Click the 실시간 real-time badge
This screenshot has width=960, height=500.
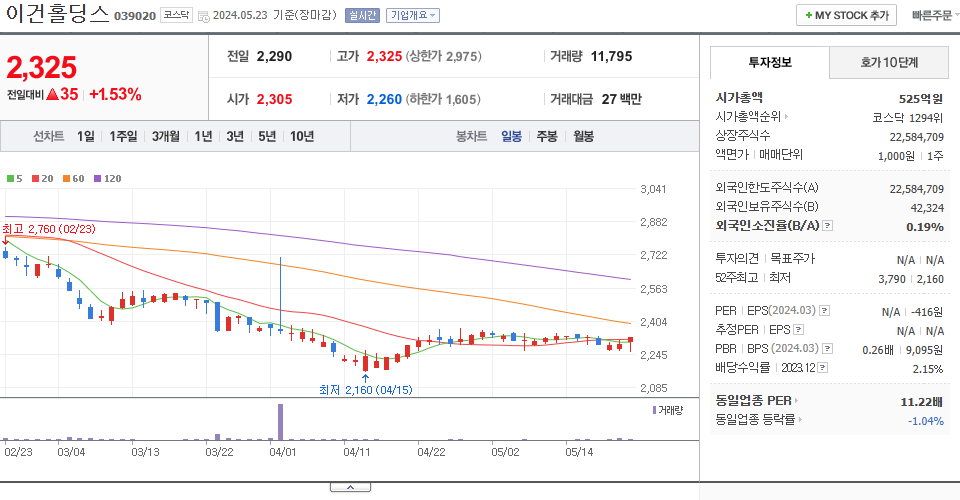[362, 15]
